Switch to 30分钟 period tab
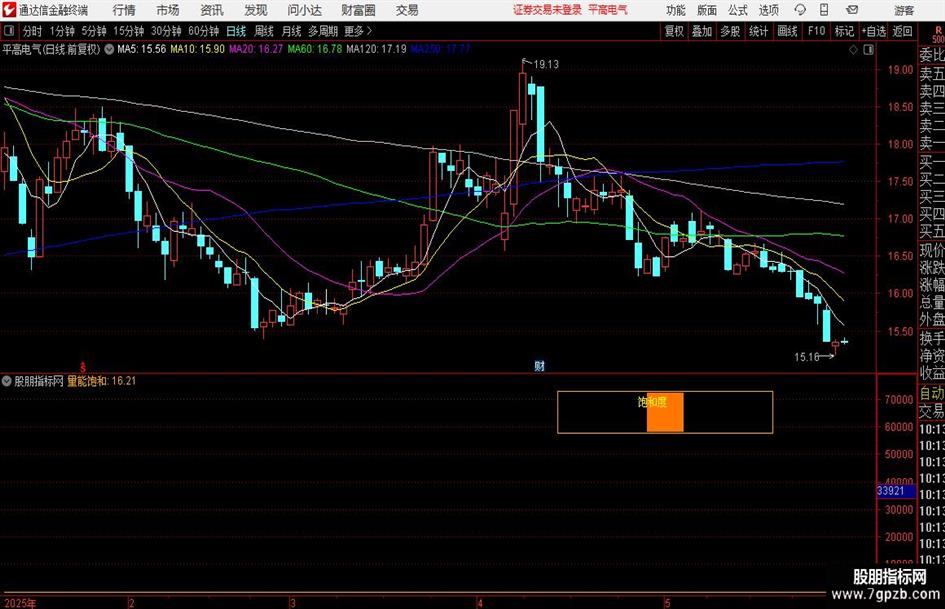945x609 pixels. tap(166, 31)
